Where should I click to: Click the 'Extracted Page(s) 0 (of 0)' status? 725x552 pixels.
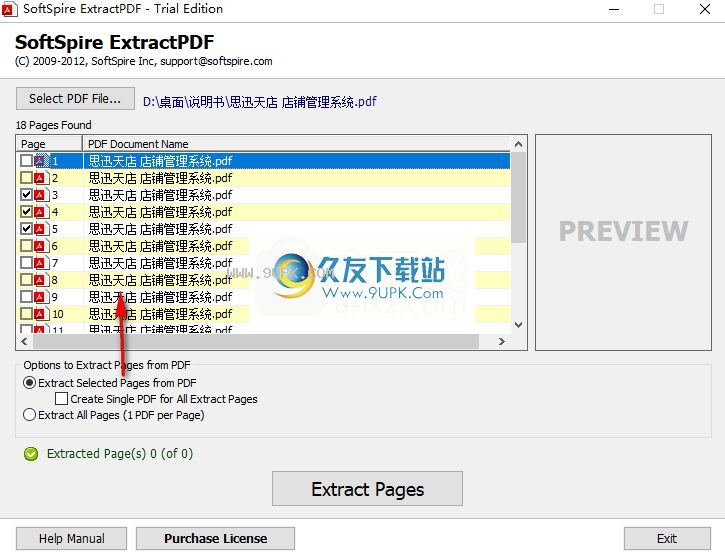click(120, 454)
